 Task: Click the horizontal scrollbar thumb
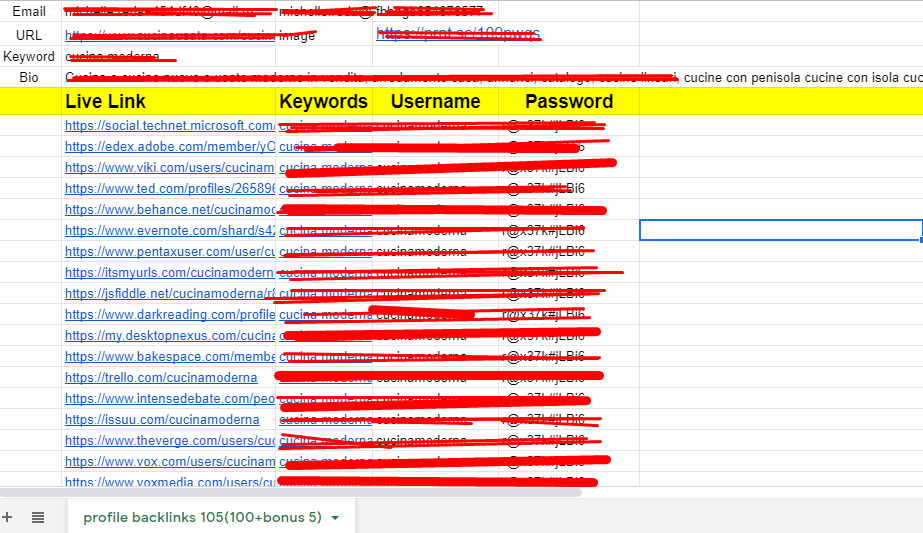pos(291,492)
